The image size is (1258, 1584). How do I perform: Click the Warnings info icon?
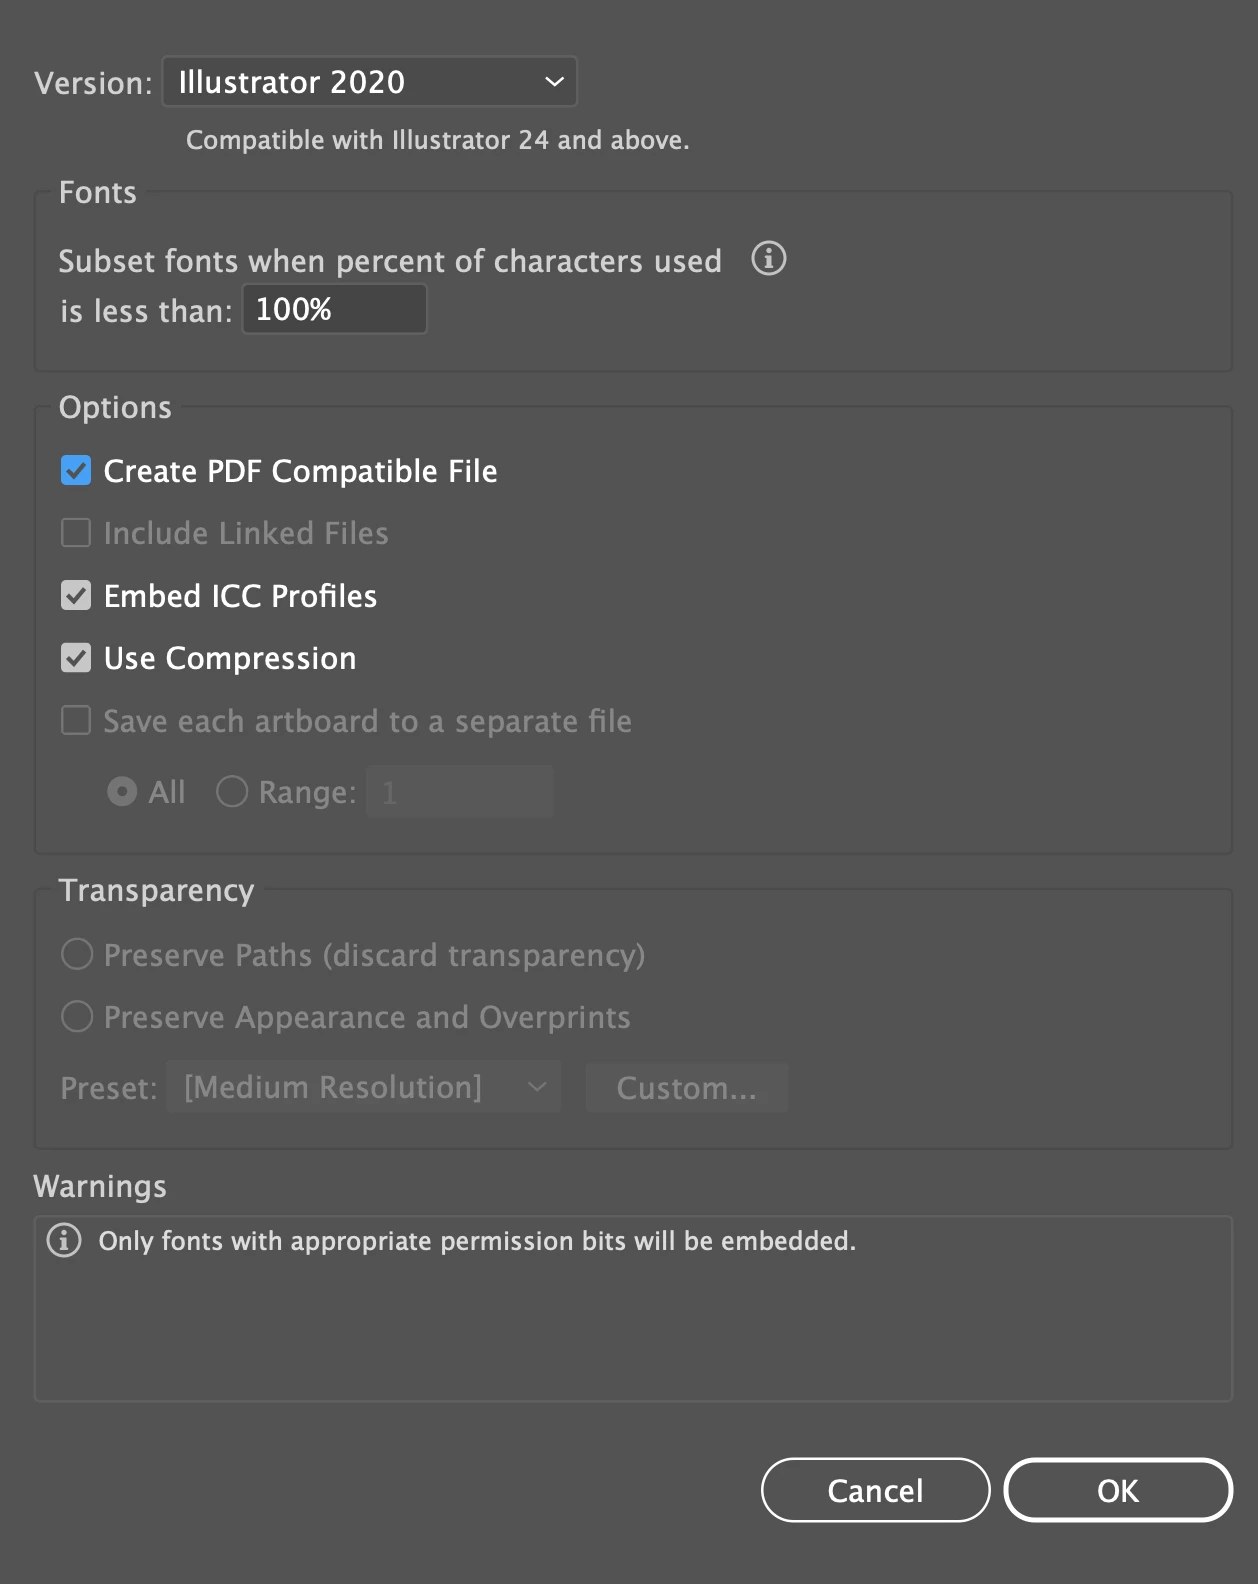[64, 1241]
